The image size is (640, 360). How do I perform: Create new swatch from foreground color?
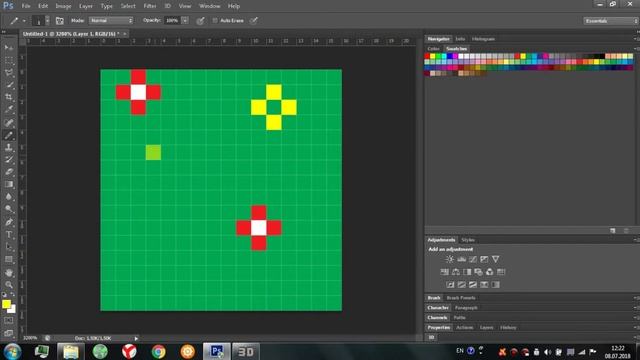tap(613, 231)
